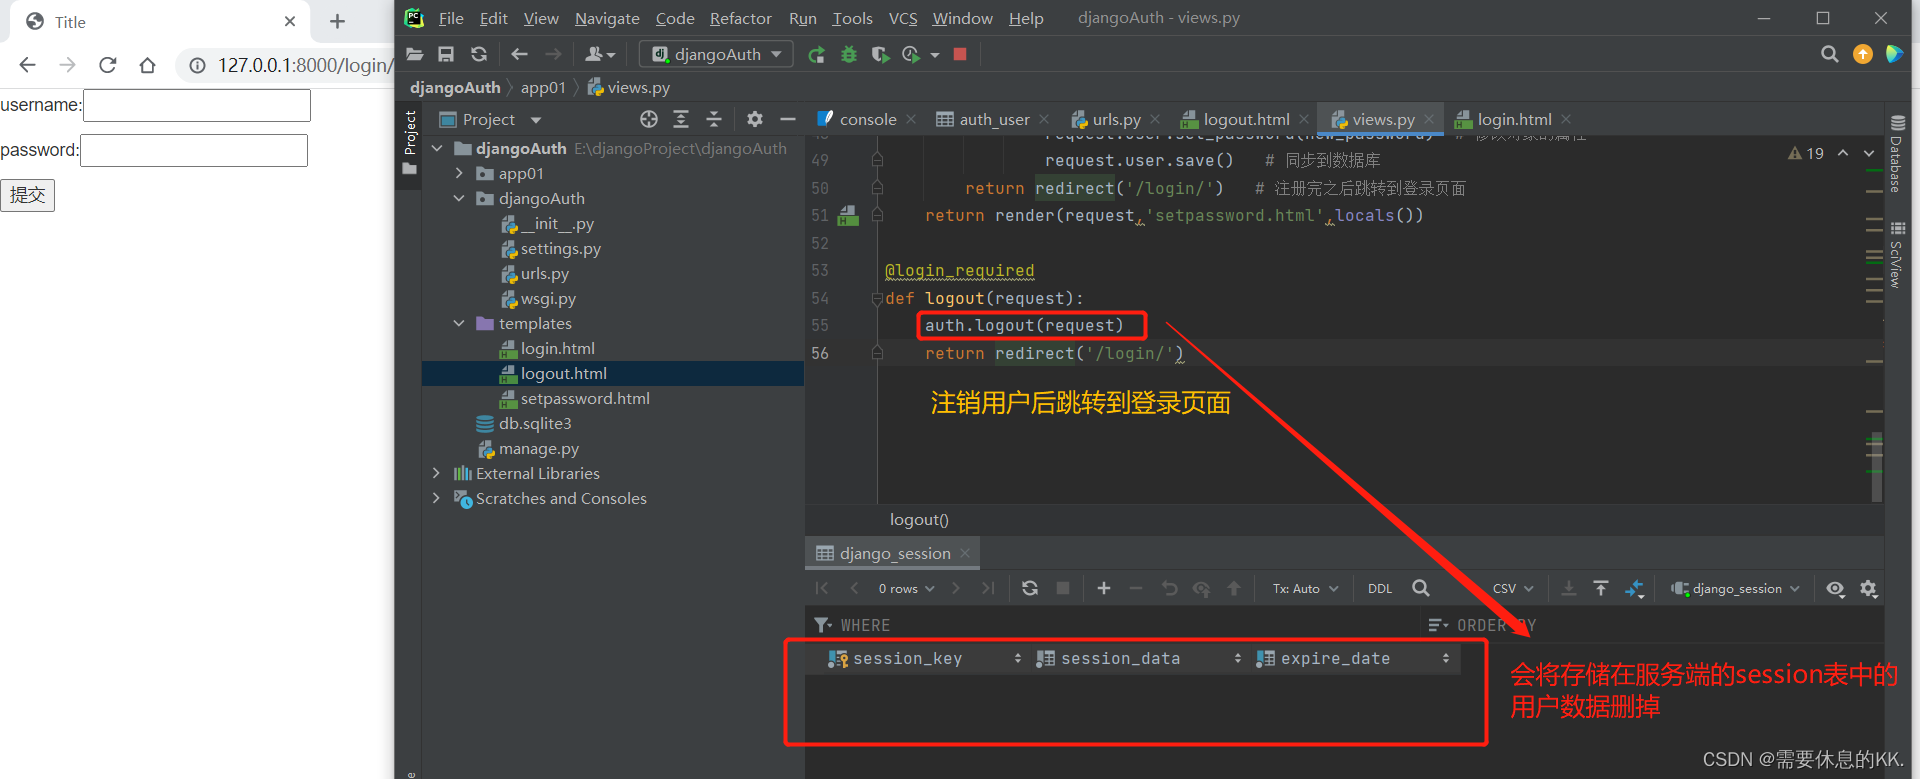This screenshot has width=1920, height=779.
Task: Click the Run djangoAuth icon
Action: pos(817,54)
